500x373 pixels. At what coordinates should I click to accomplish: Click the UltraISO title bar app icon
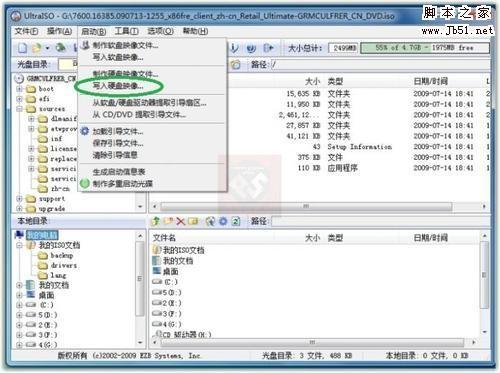[16, 16]
